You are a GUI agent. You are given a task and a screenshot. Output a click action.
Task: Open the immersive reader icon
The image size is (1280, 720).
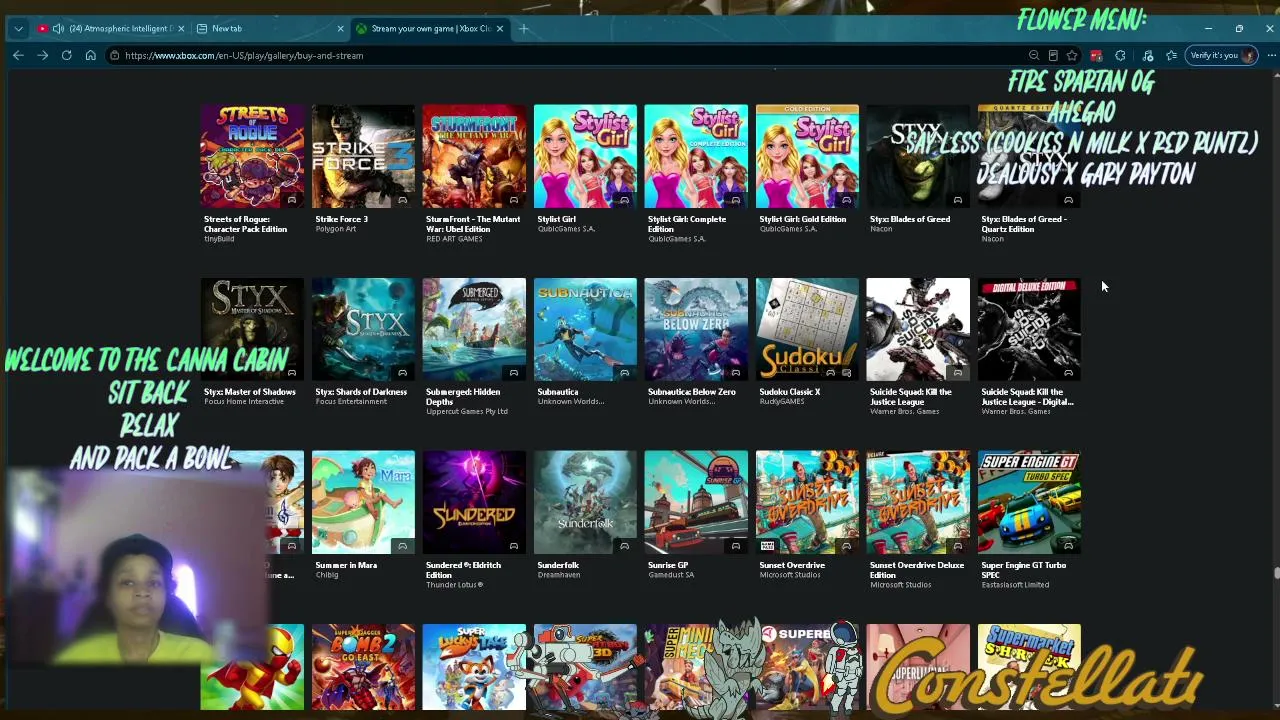tap(1053, 56)
